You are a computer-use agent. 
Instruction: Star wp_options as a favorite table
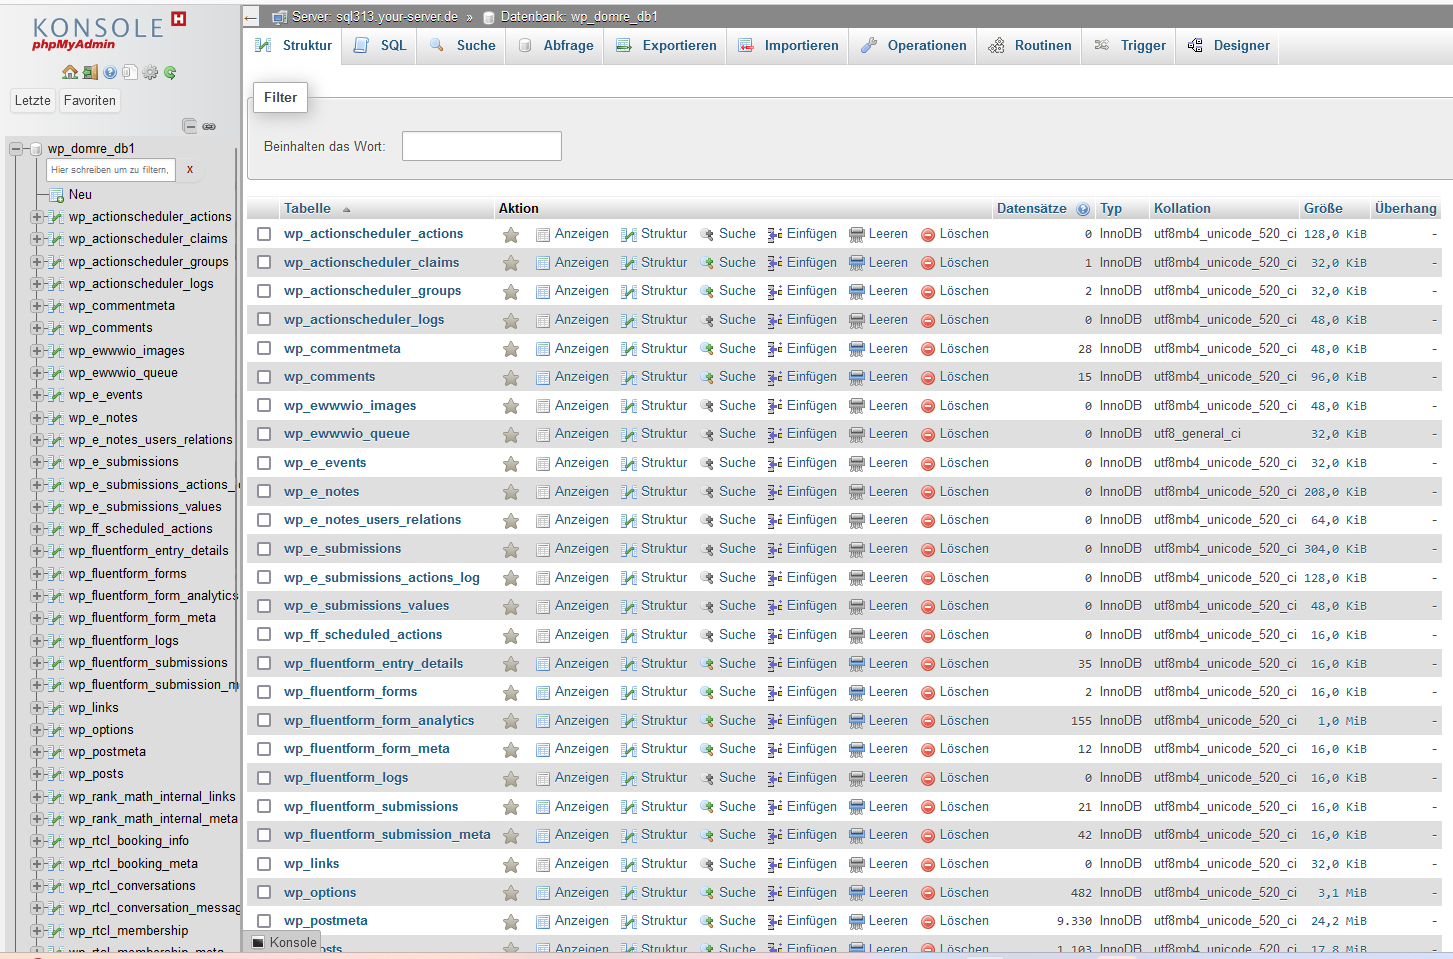(511, 892)
